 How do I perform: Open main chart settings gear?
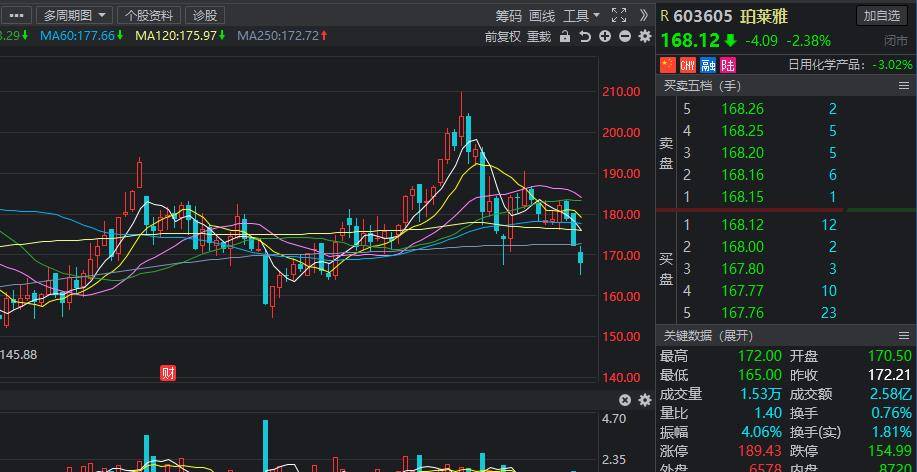coord(644,36)
